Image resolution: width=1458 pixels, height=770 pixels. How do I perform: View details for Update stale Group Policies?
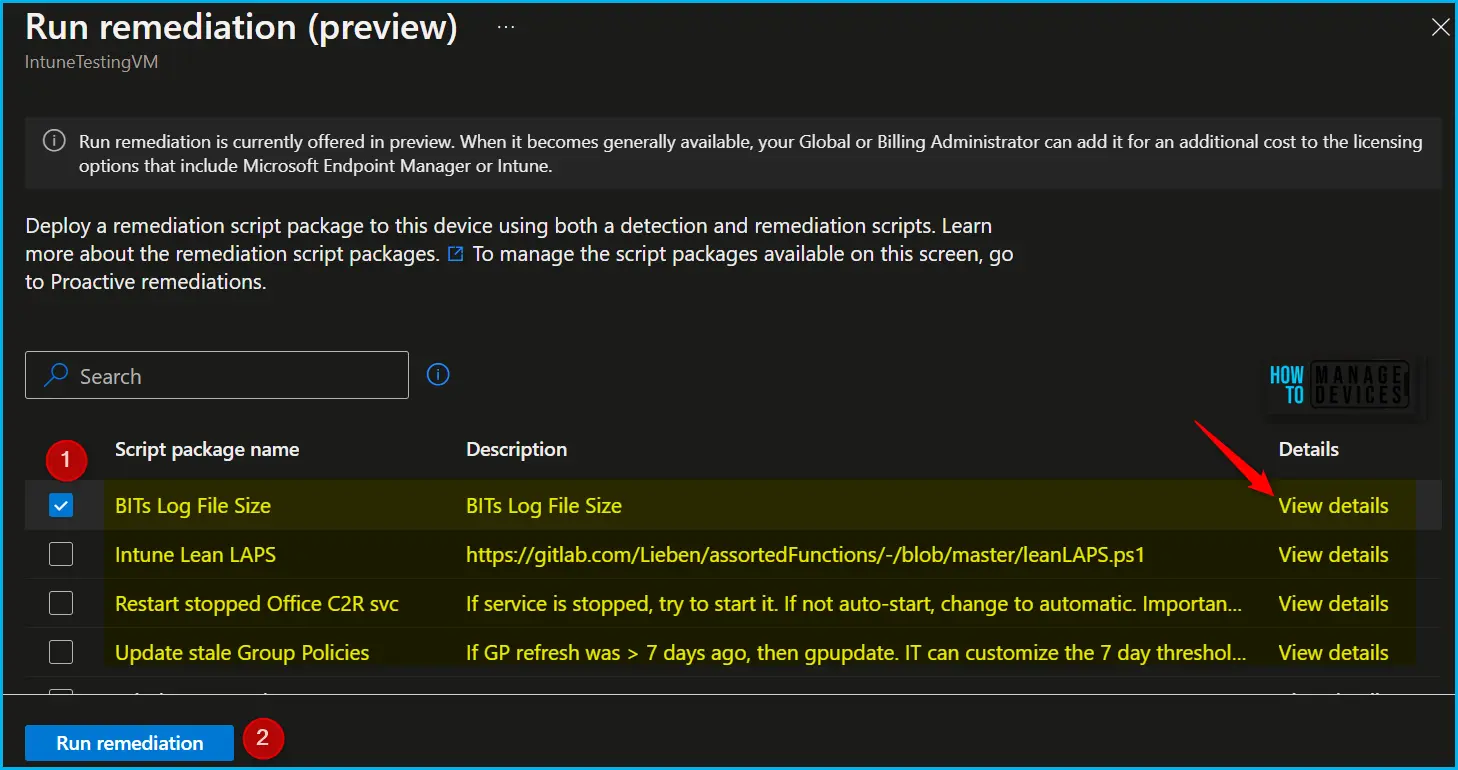point(1333,653)
